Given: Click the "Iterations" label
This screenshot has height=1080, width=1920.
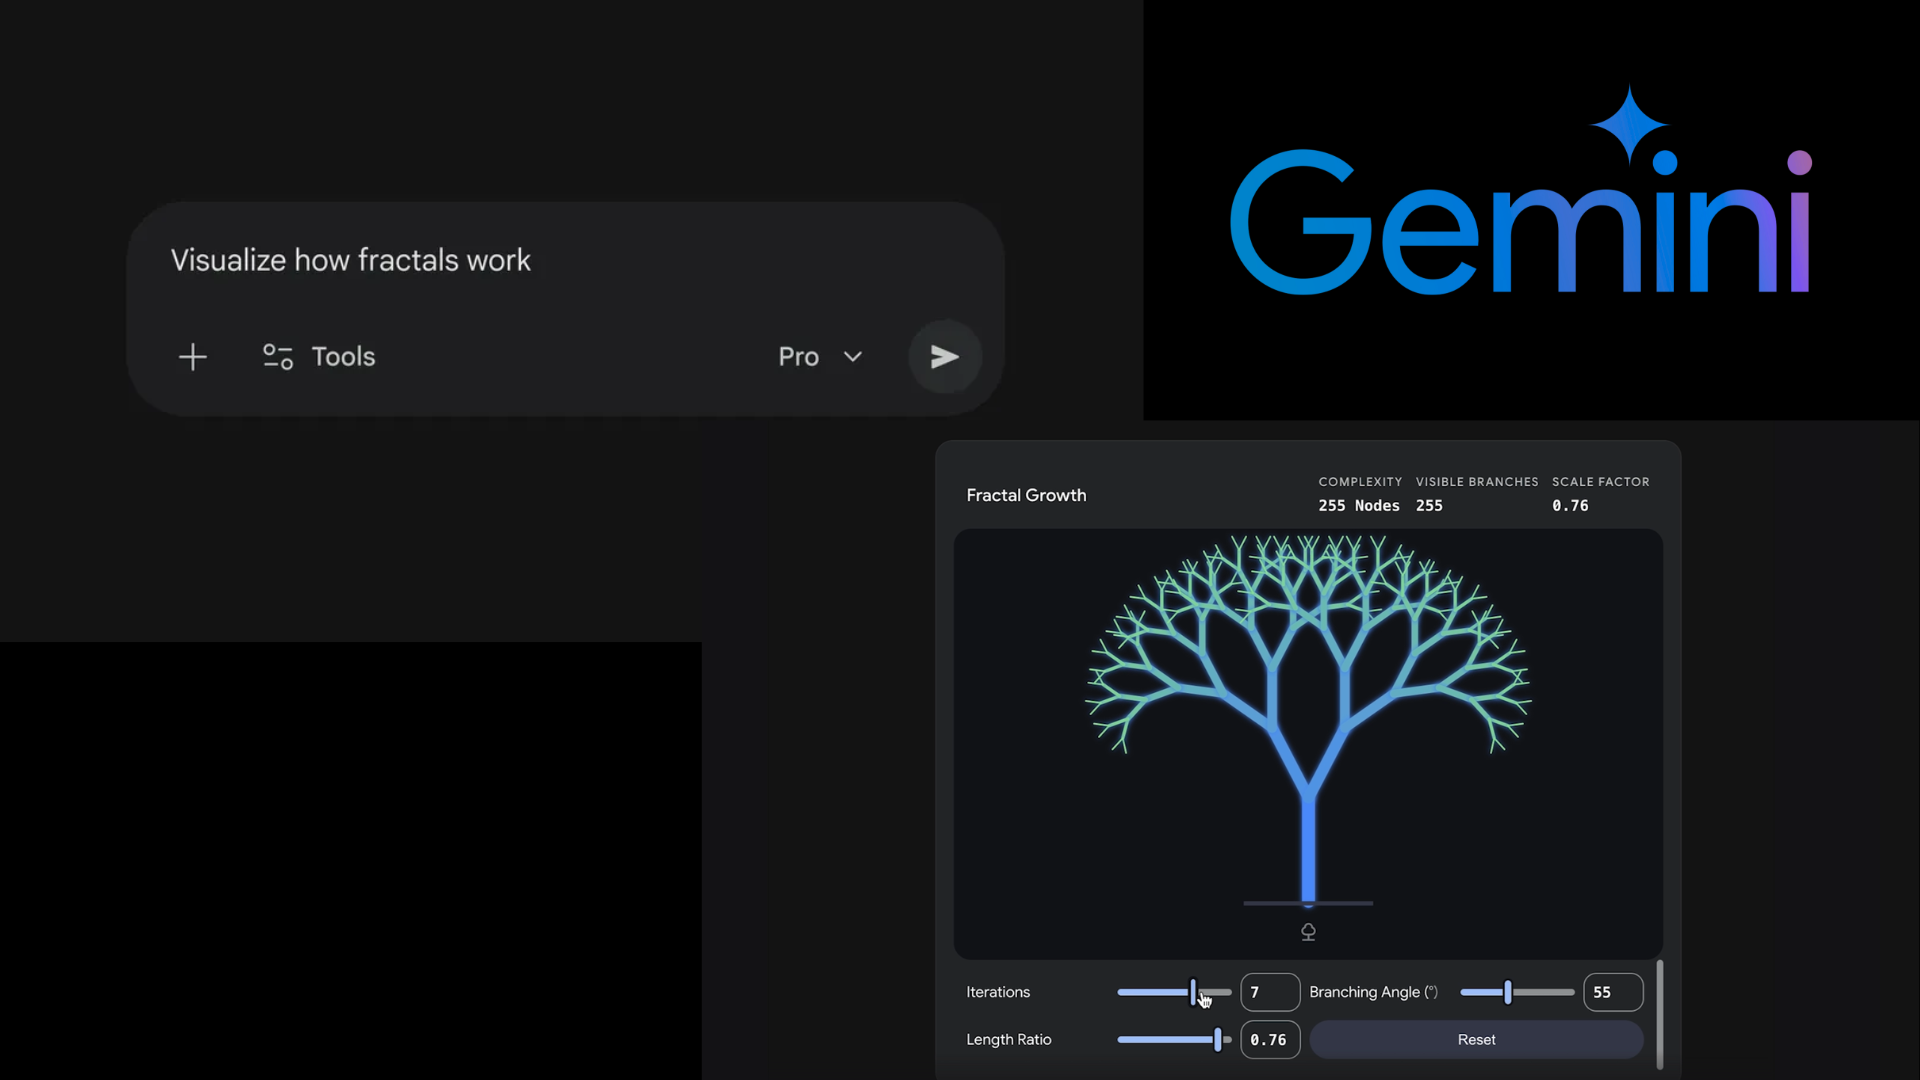Looking at the screenshot, I should coord(998,992).
